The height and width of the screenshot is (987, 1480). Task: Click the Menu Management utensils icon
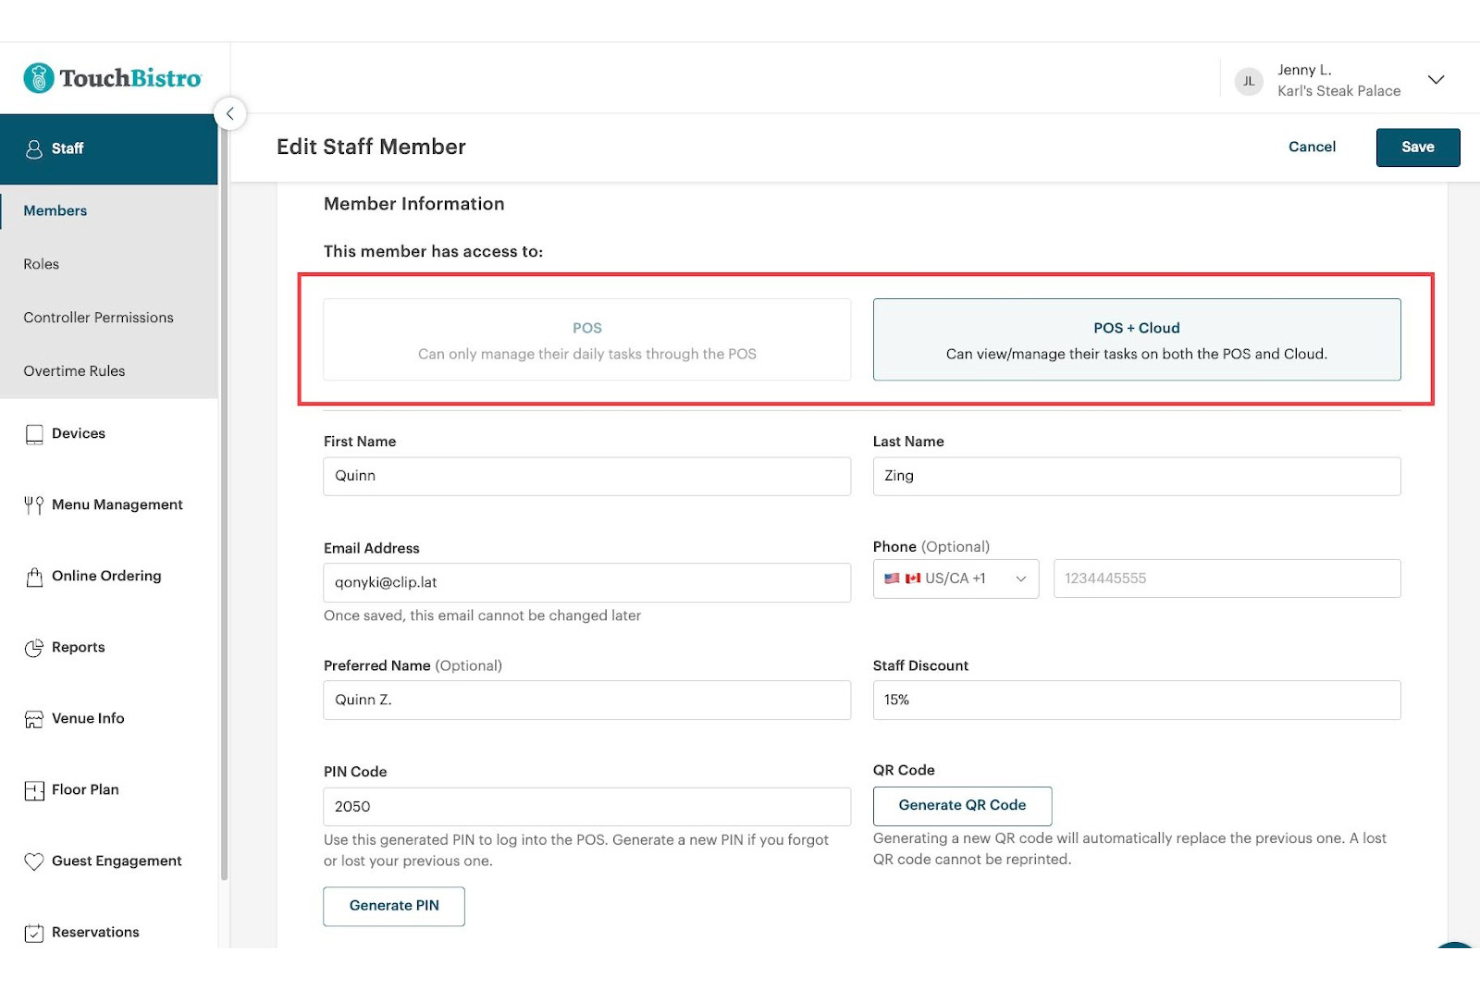(x=34, y=505)
